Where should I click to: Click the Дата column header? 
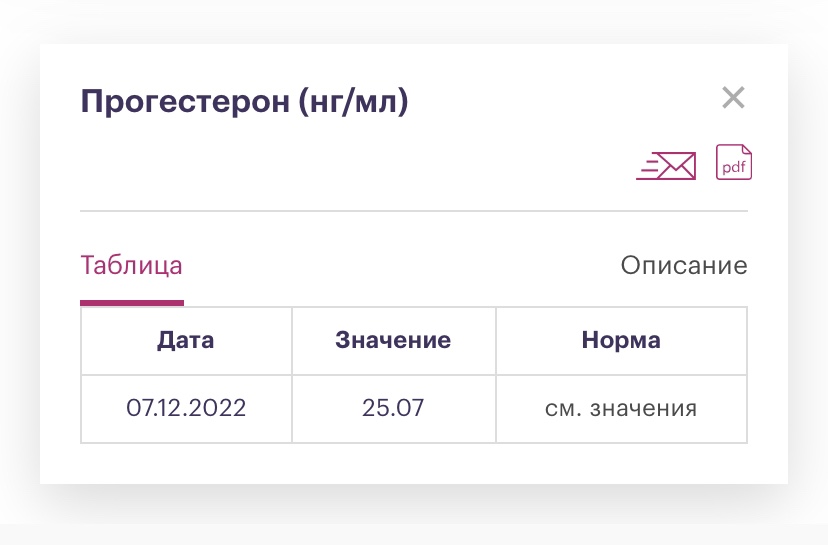(186, 340)
